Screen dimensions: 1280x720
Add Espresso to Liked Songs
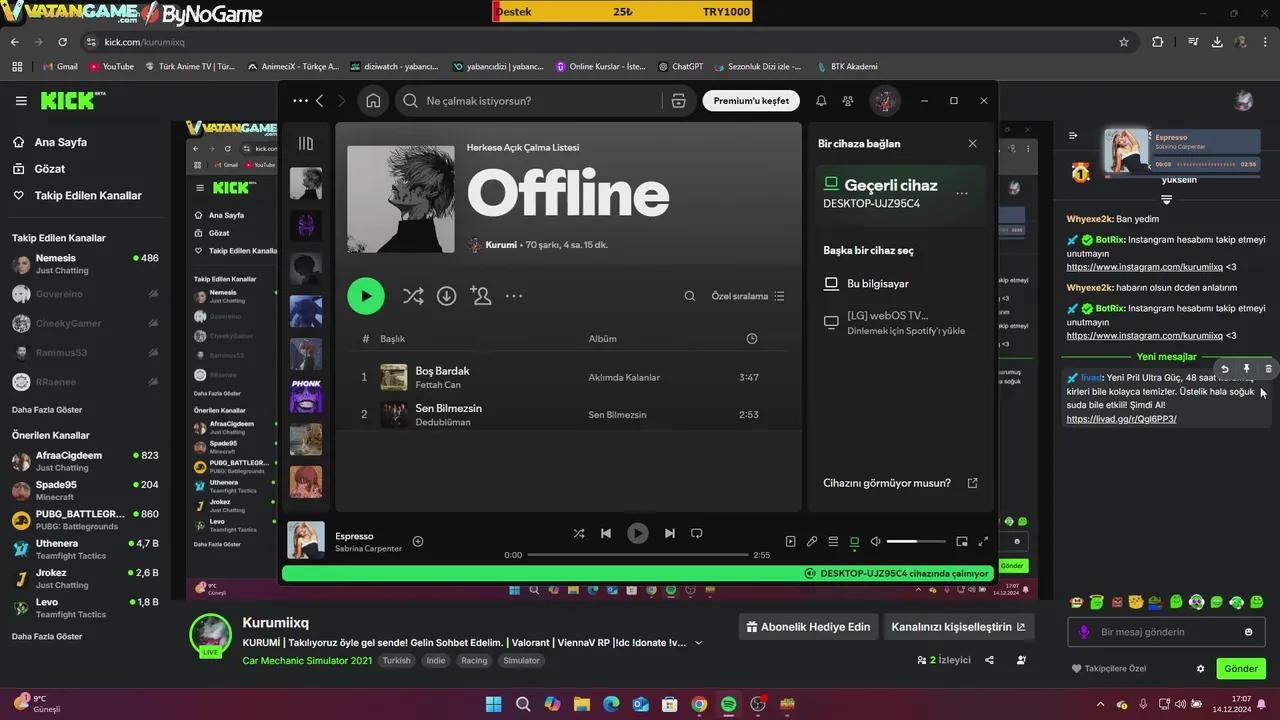click(418, 541)
